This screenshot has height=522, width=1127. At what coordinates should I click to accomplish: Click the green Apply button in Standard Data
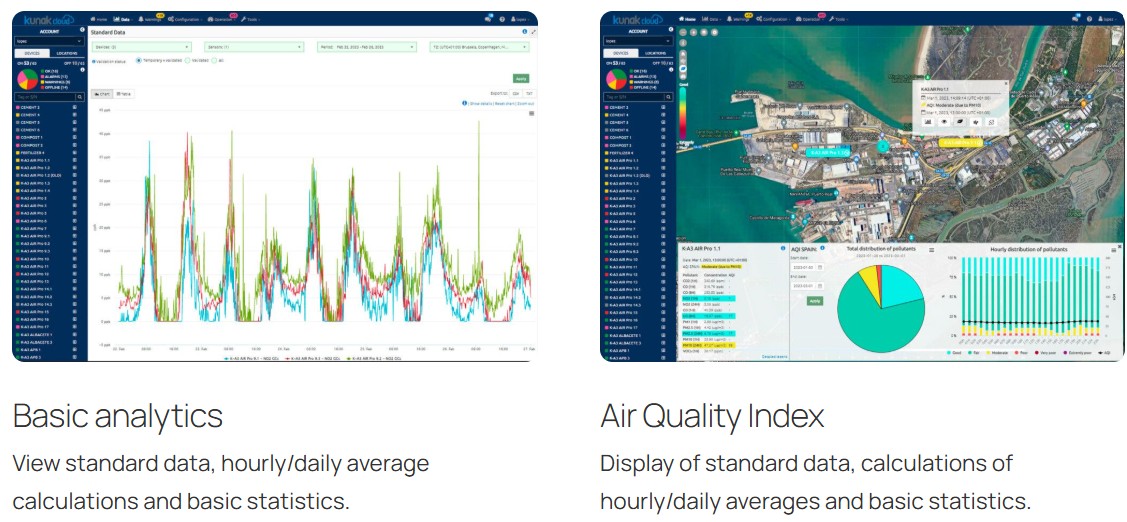(520, 78)
